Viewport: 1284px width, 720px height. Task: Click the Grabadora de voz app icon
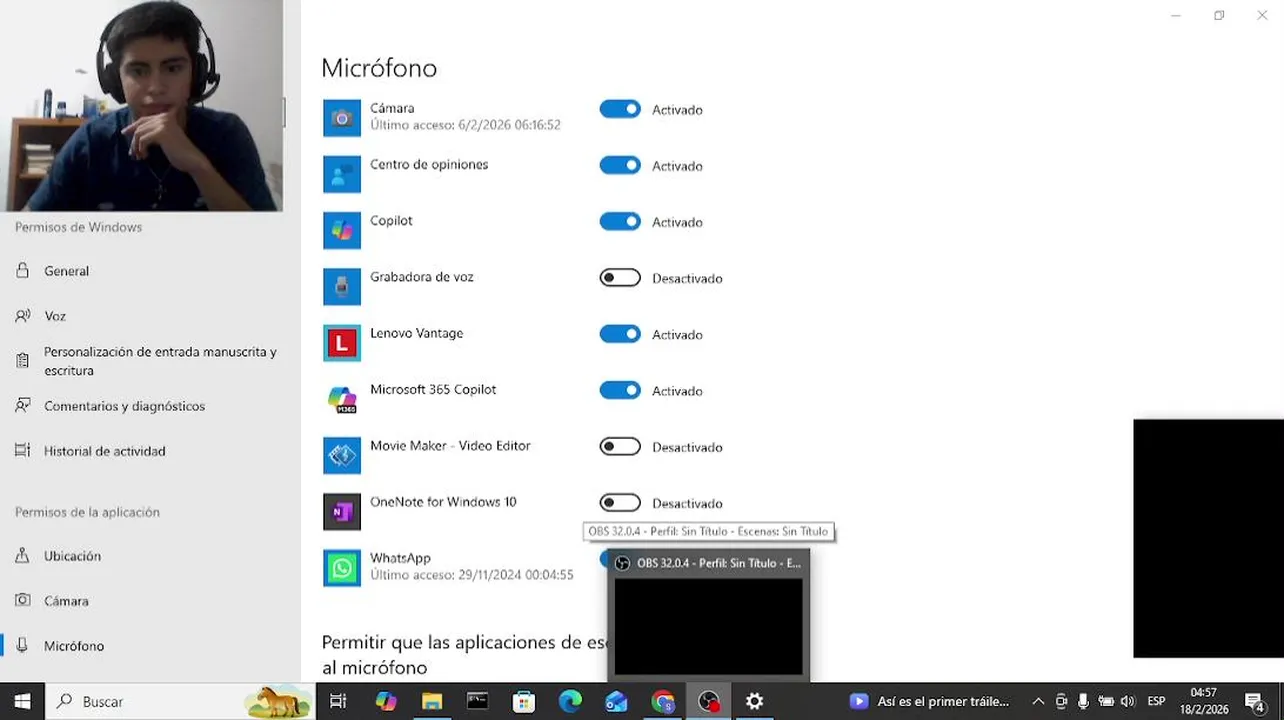tap(342, 286)
